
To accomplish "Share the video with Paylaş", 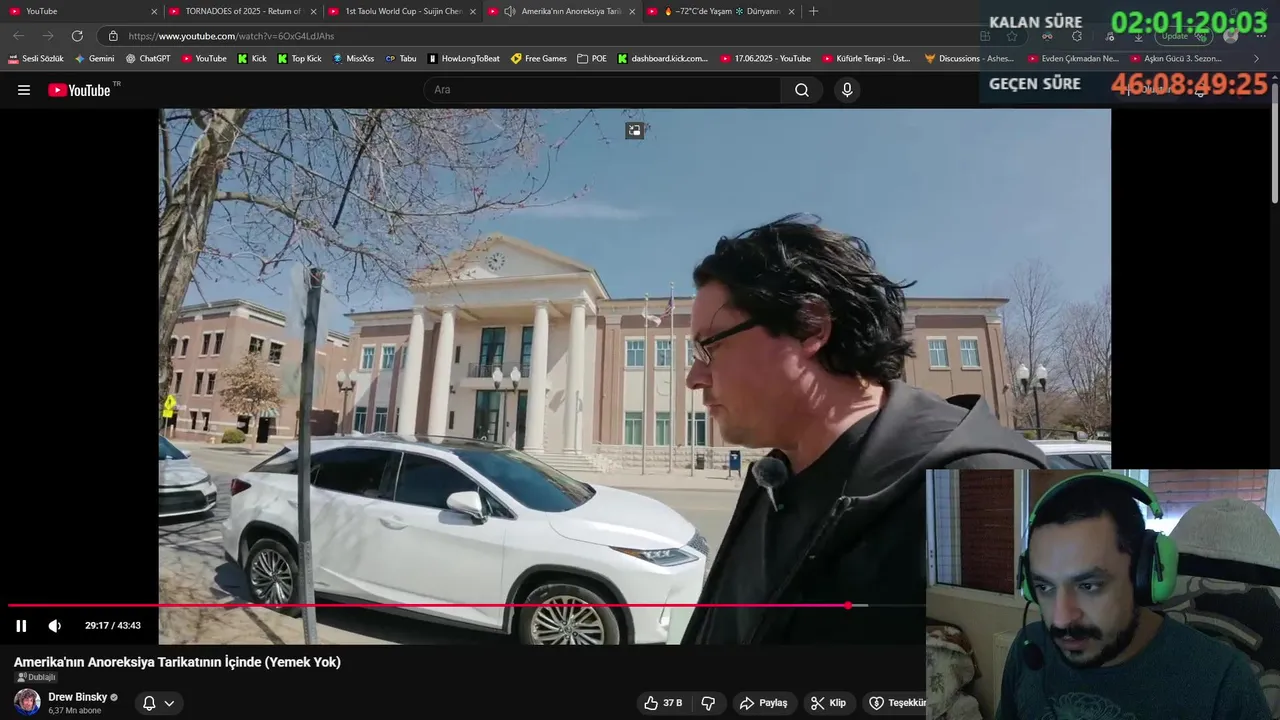I will point(763,703).
